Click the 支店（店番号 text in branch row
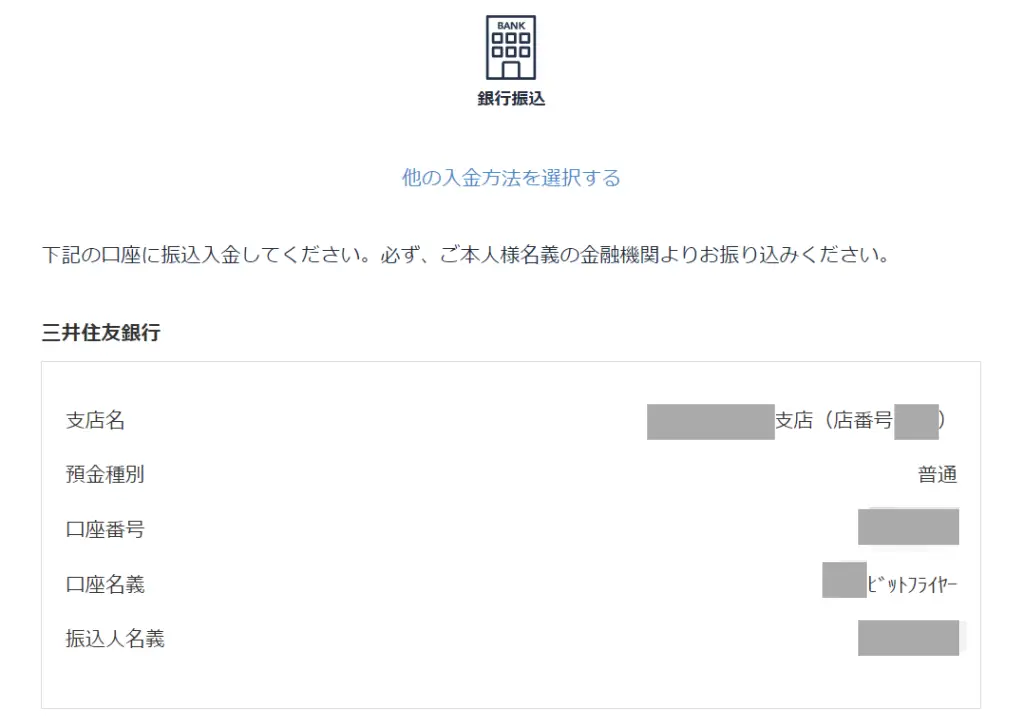1024x727 pixels. point(834,420)
